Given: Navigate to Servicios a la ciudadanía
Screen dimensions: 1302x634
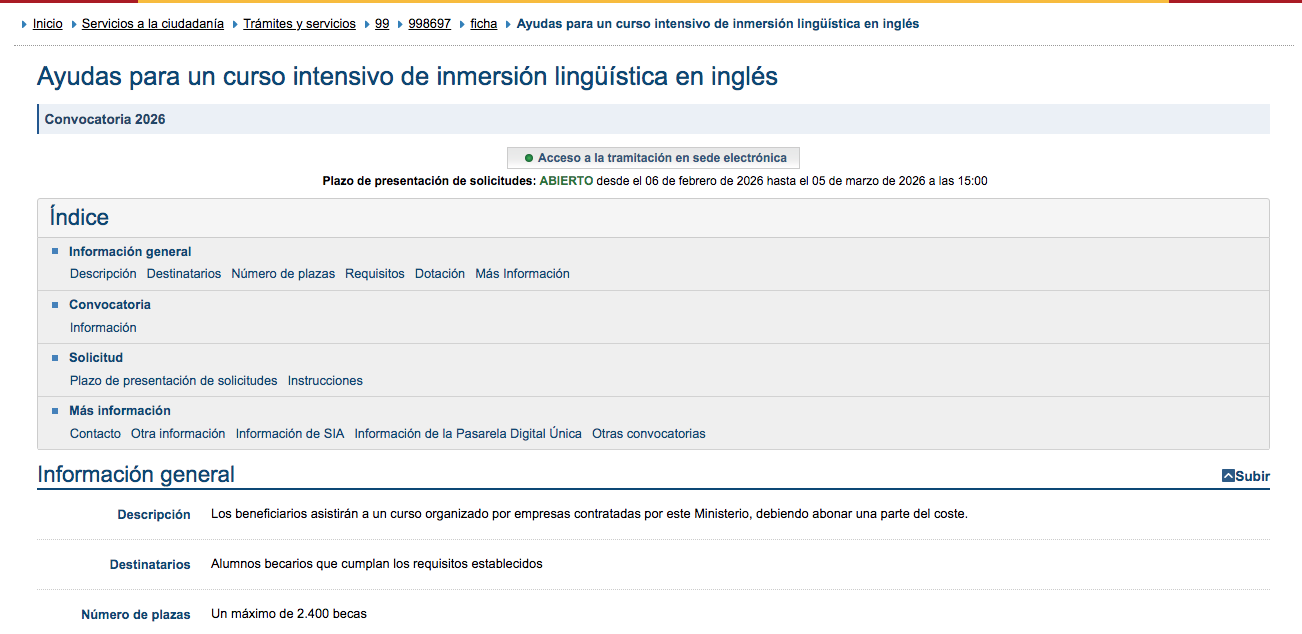Looking at the screenshot, I should [152, 23].
